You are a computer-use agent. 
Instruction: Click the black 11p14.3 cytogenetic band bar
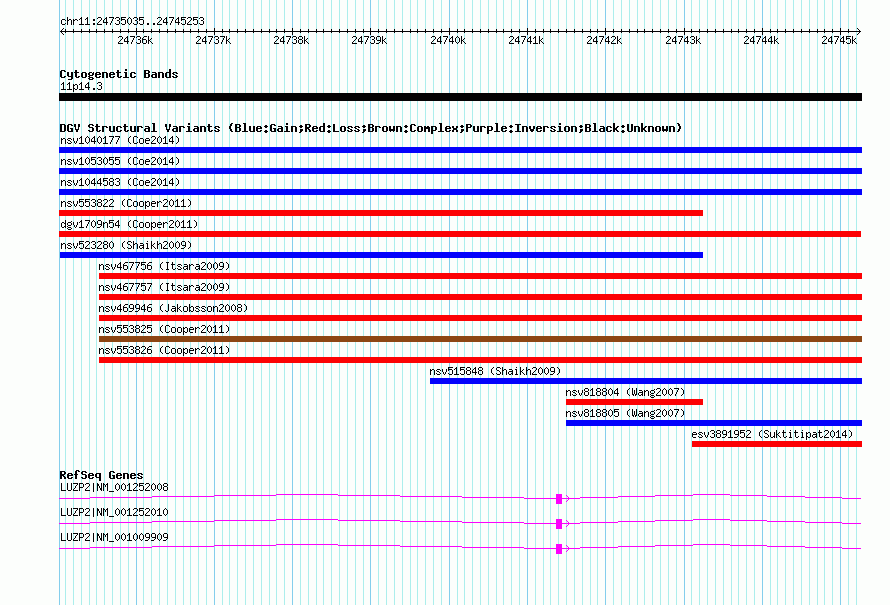(x=460, y=97)
